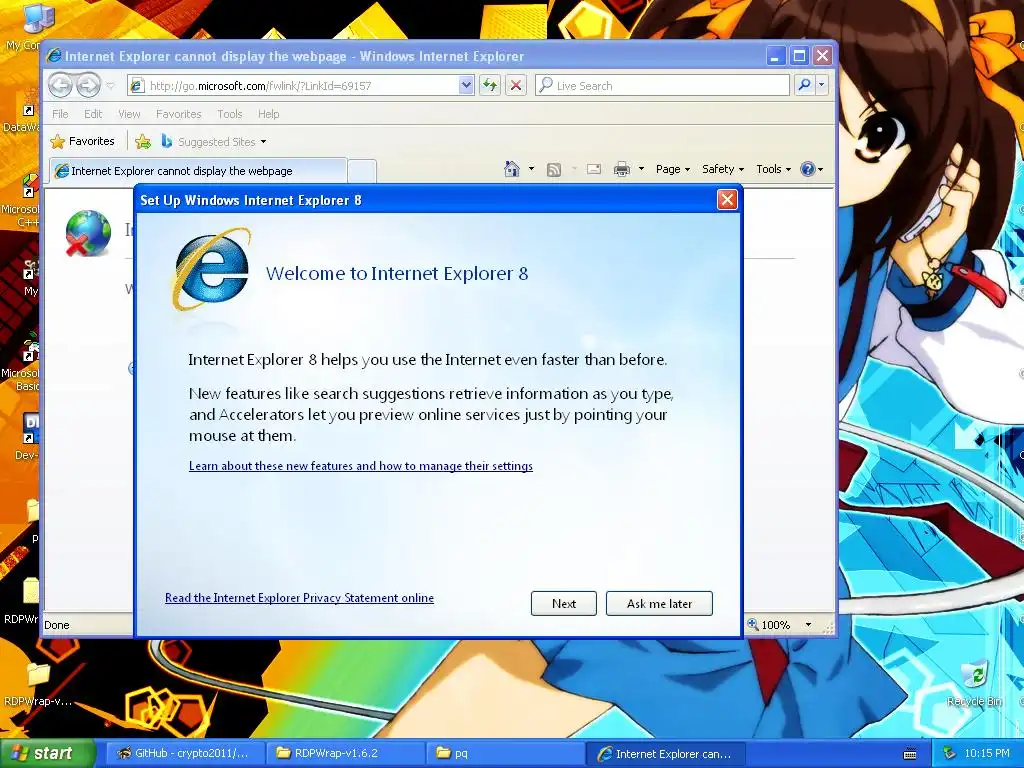Open the recent pages dropdown beside Forward
Image resolution: width=1024 pixels, height=768 pixels.
[x=110, y=86]
